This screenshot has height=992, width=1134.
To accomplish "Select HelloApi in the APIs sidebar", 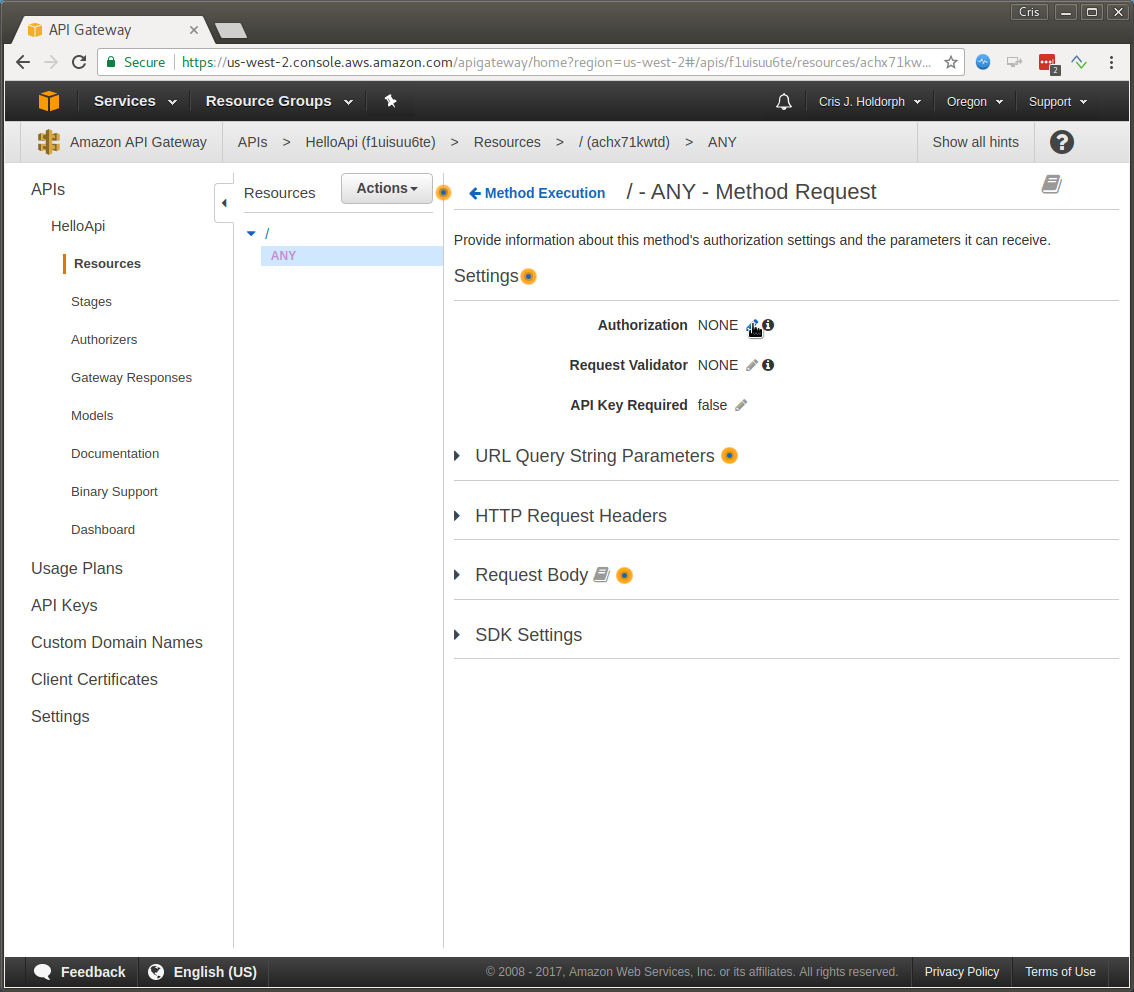I will click(78, 226).
